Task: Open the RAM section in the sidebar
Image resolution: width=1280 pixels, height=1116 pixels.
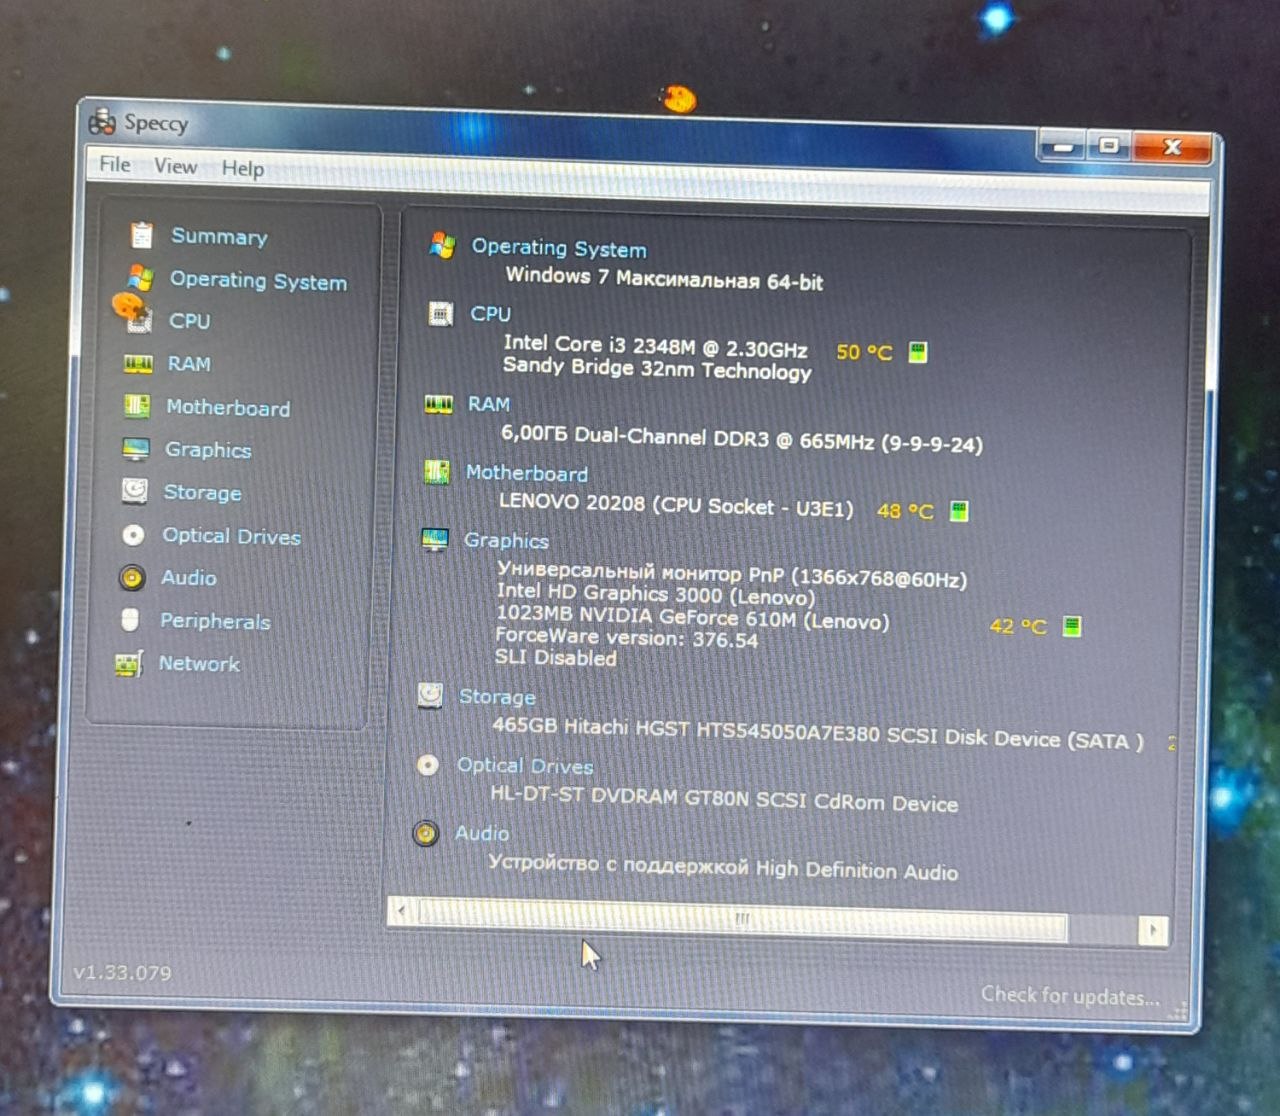Action: point(189,364)
